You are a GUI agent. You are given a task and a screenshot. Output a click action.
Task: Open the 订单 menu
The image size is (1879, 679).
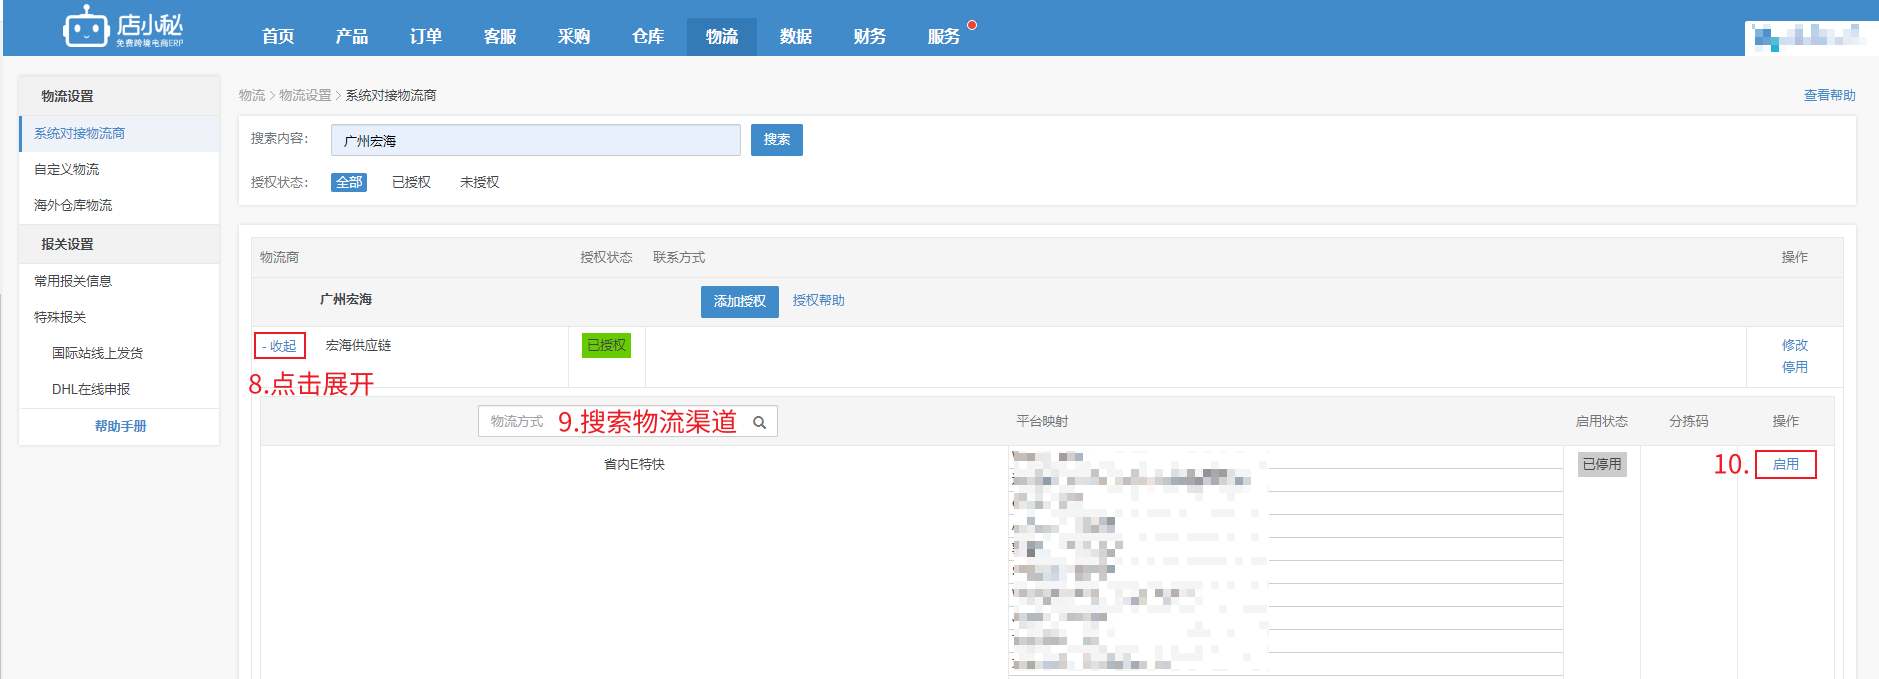[x=426, y=36]
